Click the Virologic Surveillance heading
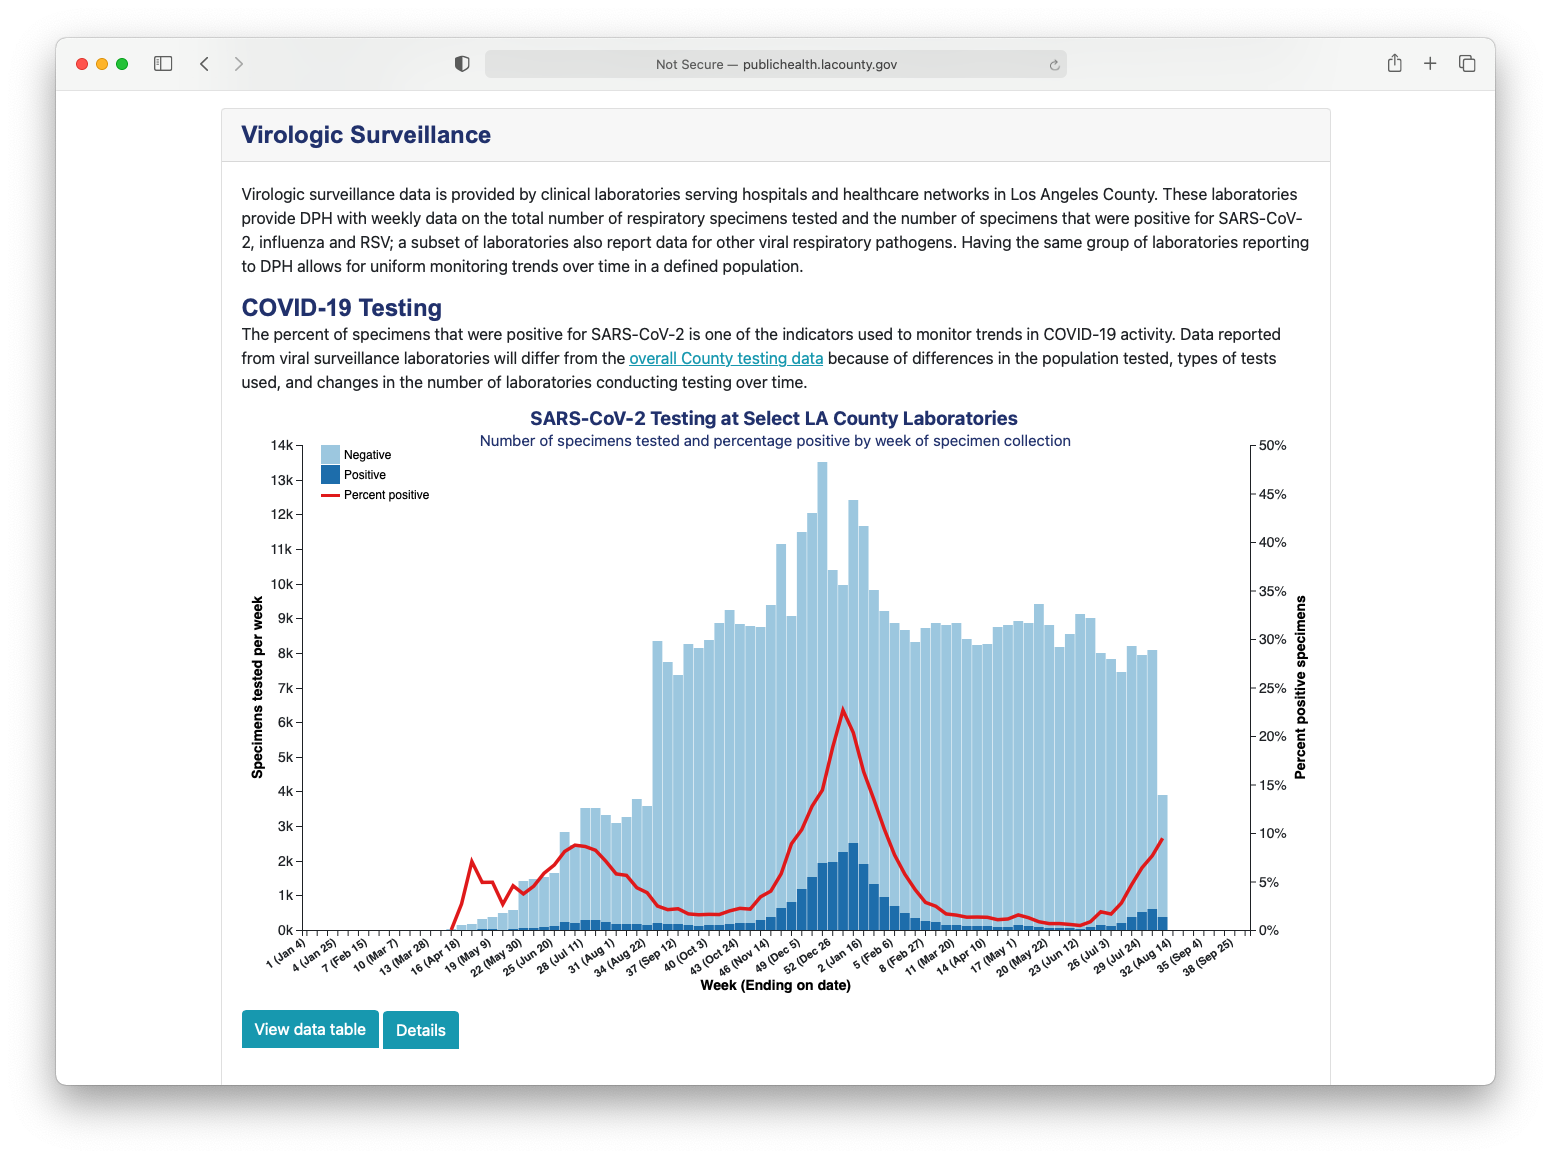Image resolution: width=1551 pixels, height=1159 pixels. [x=366, y=135]
